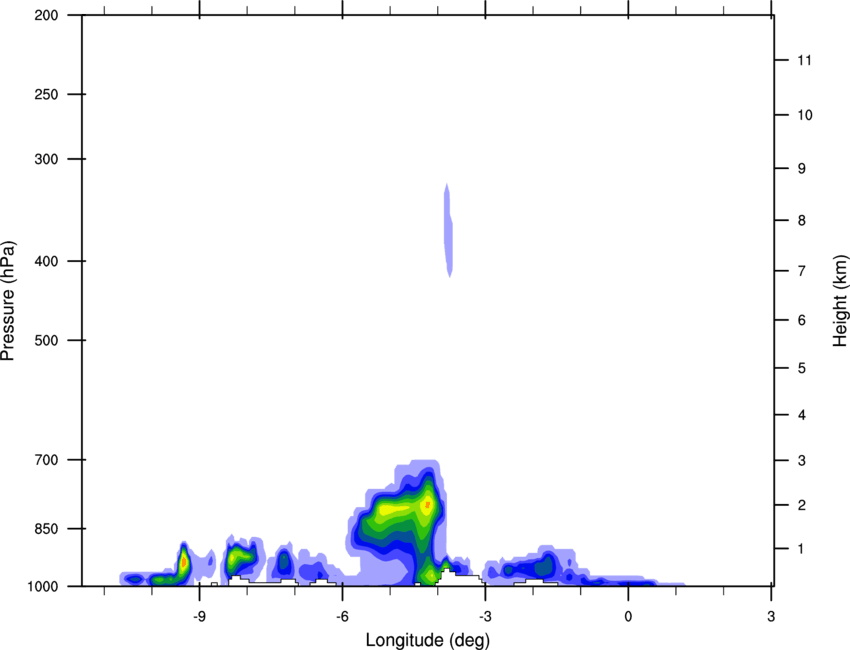Image resolution: width=850 pixels, height=650 pixels.
Task: Click the 0 longitude tick label
Action: [628, 616]
